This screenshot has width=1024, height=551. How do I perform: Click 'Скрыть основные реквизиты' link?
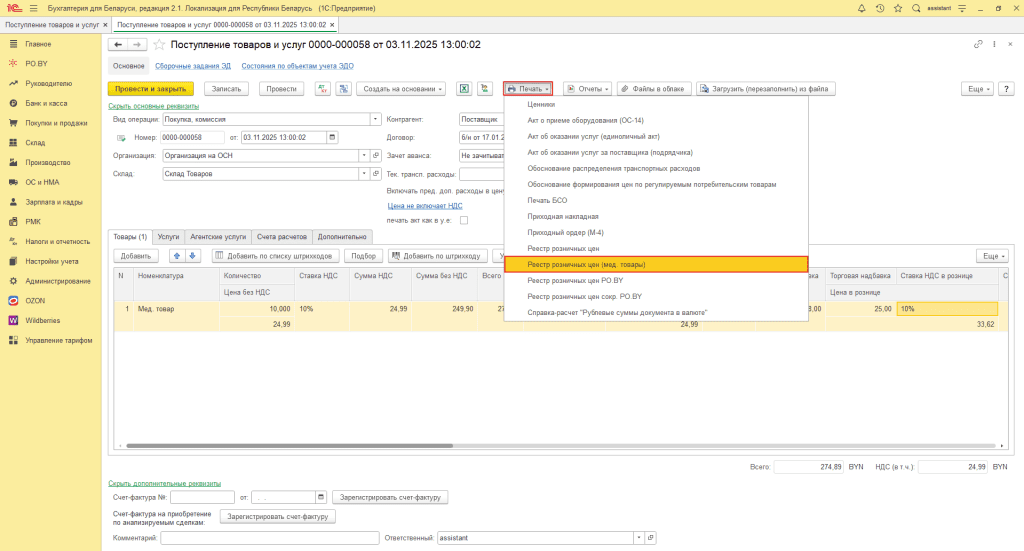[153, 106]
